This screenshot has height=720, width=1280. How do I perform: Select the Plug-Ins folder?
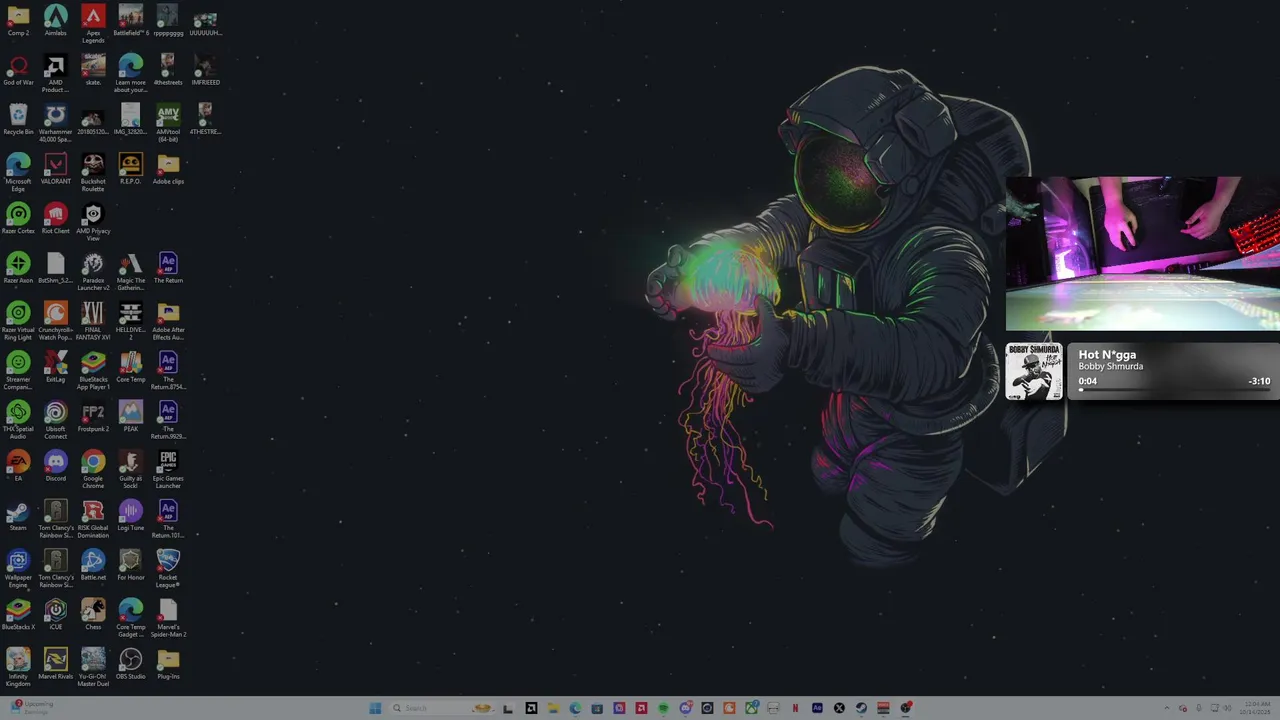(x=168, y=663)
